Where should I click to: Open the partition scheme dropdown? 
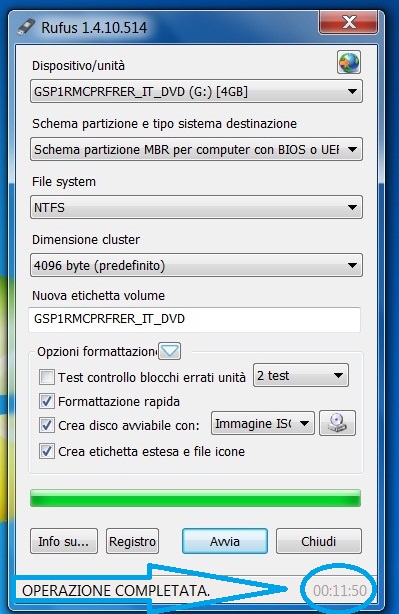(196, 149)
